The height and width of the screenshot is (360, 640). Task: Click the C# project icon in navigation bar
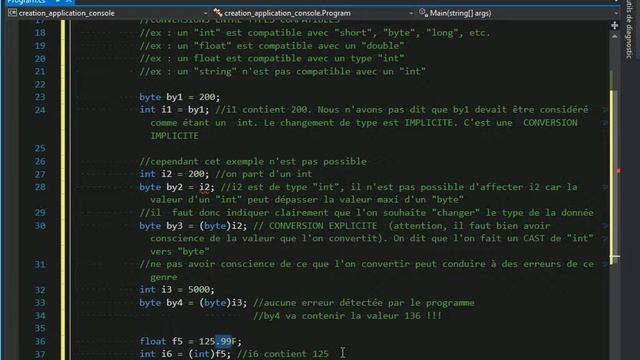pos(12,13)
